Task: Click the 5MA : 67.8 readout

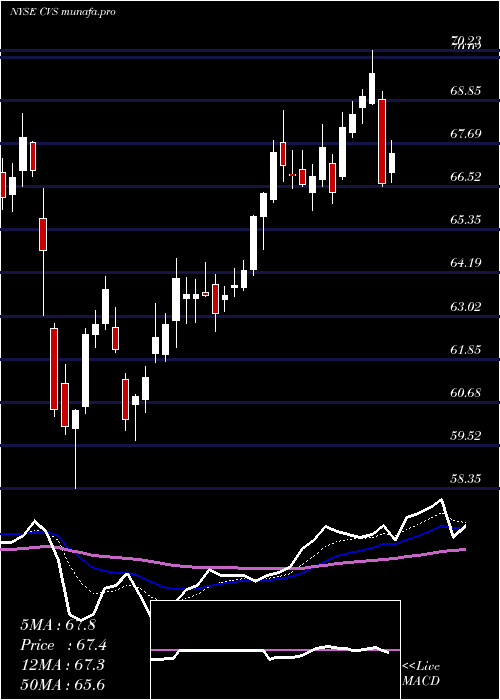Action: (x=58, y=625)
